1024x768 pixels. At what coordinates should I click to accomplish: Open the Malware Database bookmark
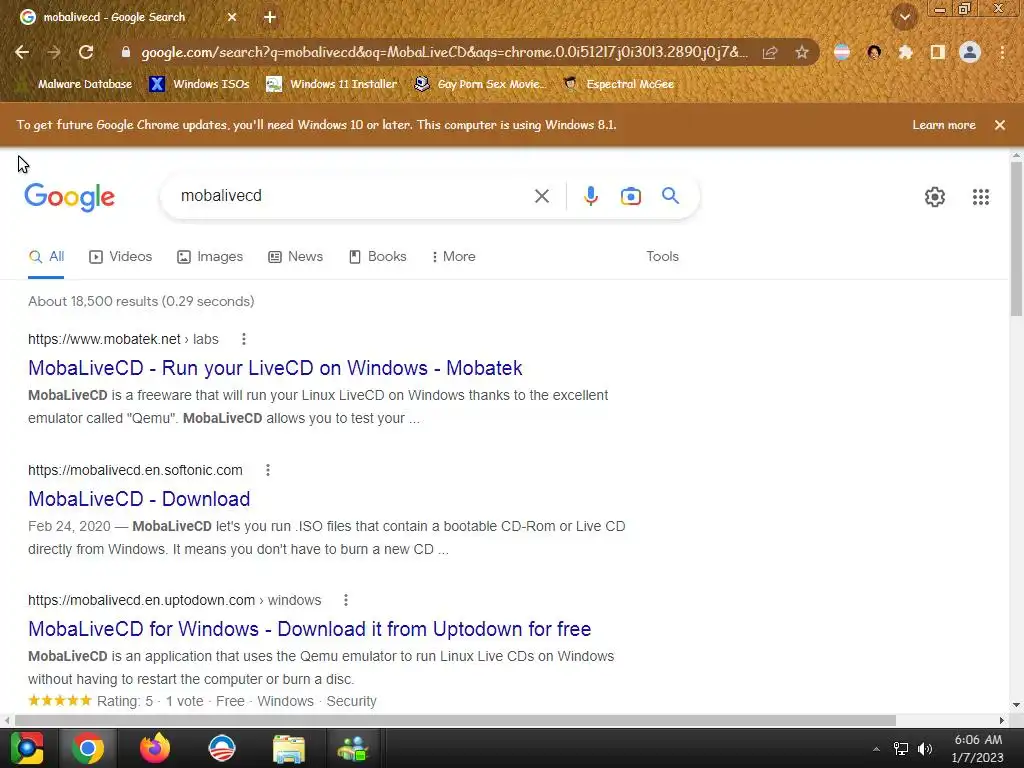click(x=77, y=84)
